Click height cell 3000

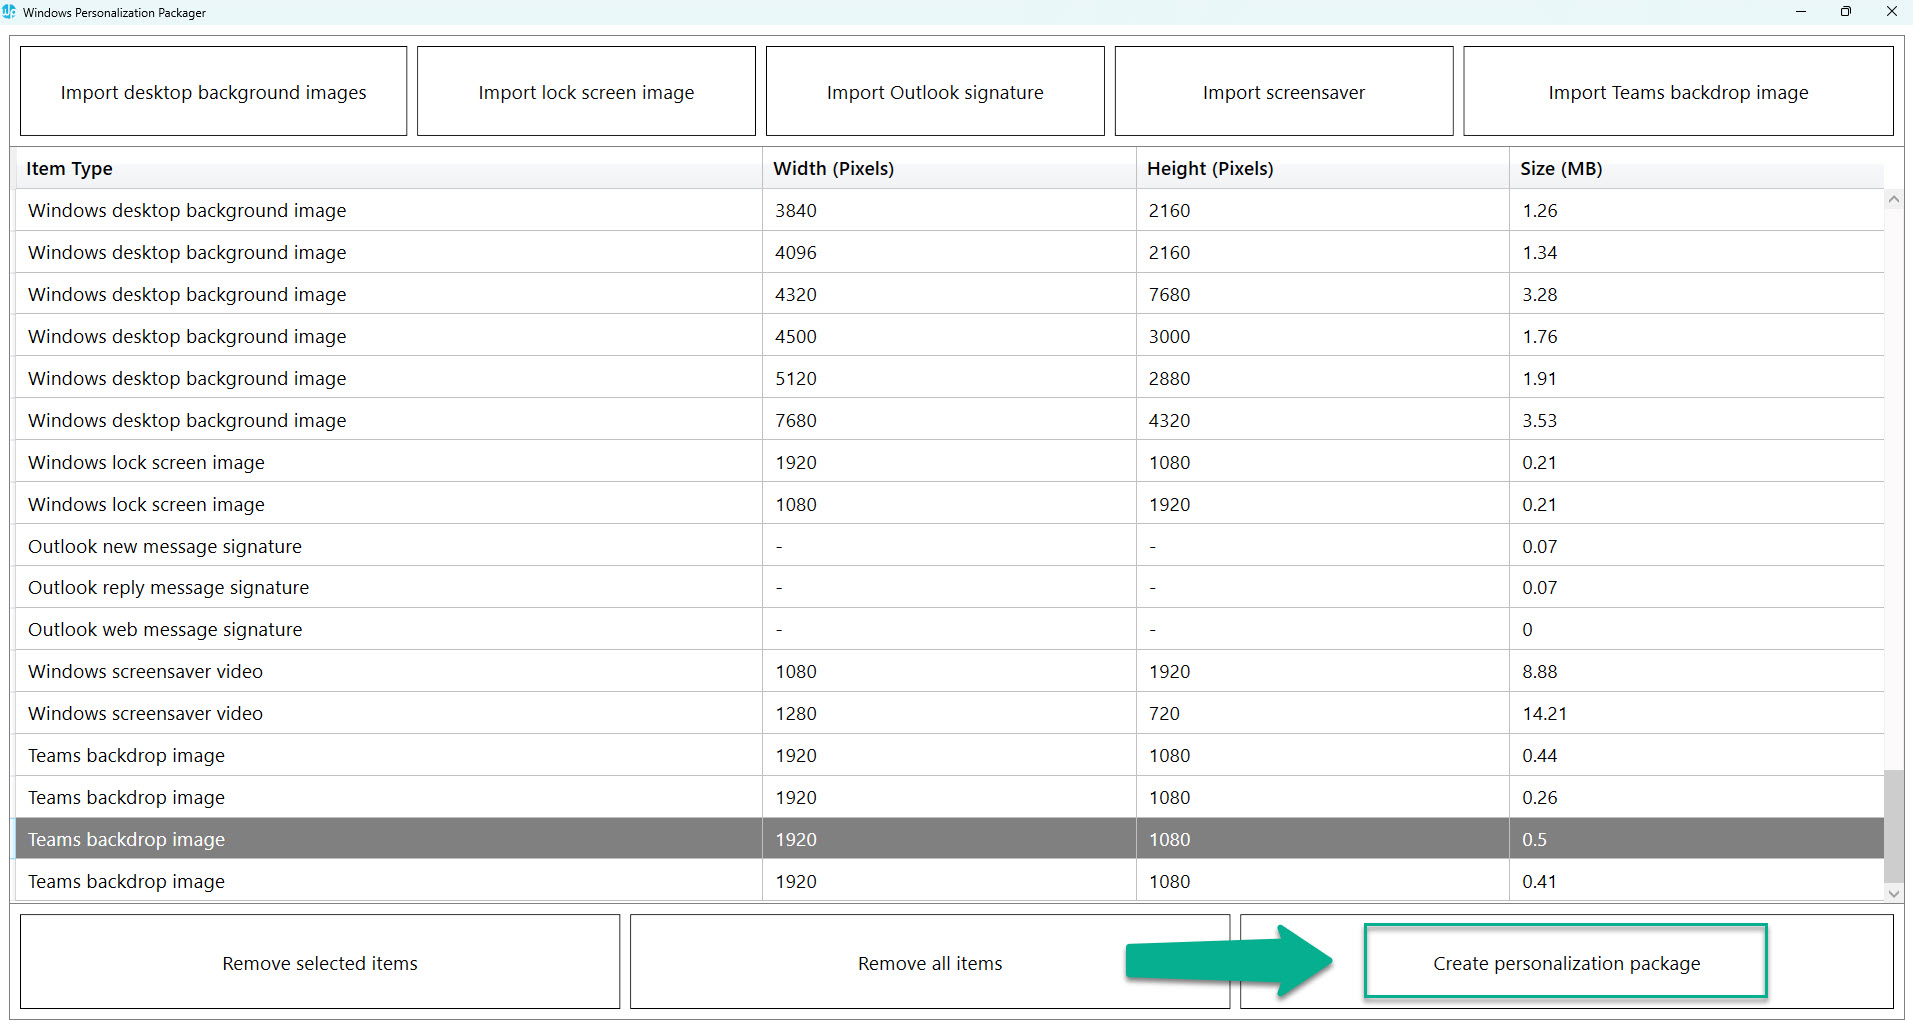1322,336
